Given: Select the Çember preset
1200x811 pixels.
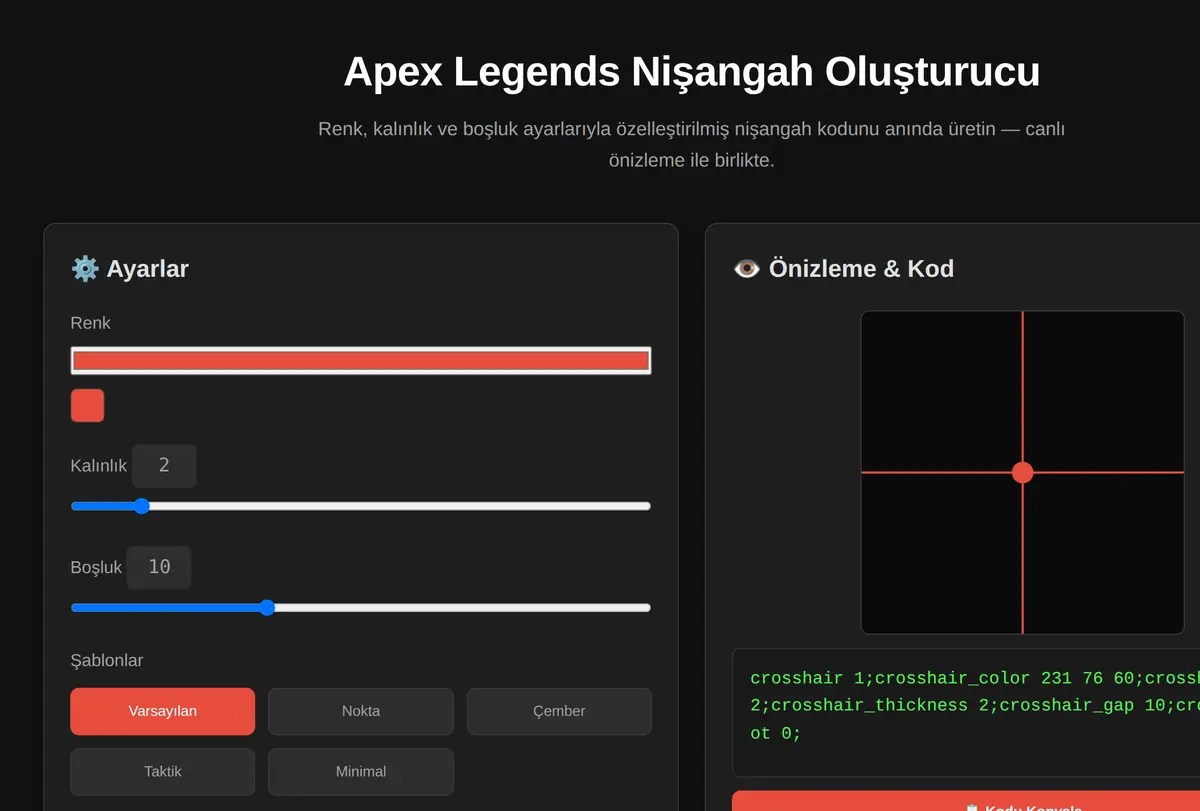Looking at the screenshot, I should click(x=559, y=711).
